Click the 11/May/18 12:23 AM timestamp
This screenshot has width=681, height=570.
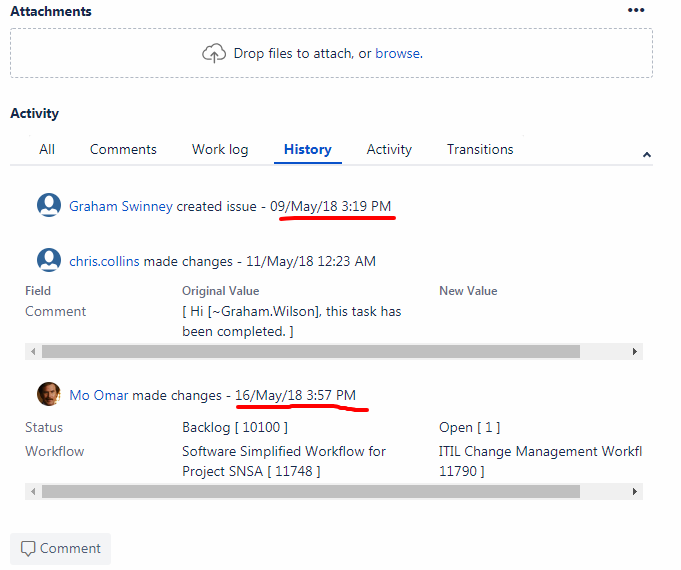311,262
